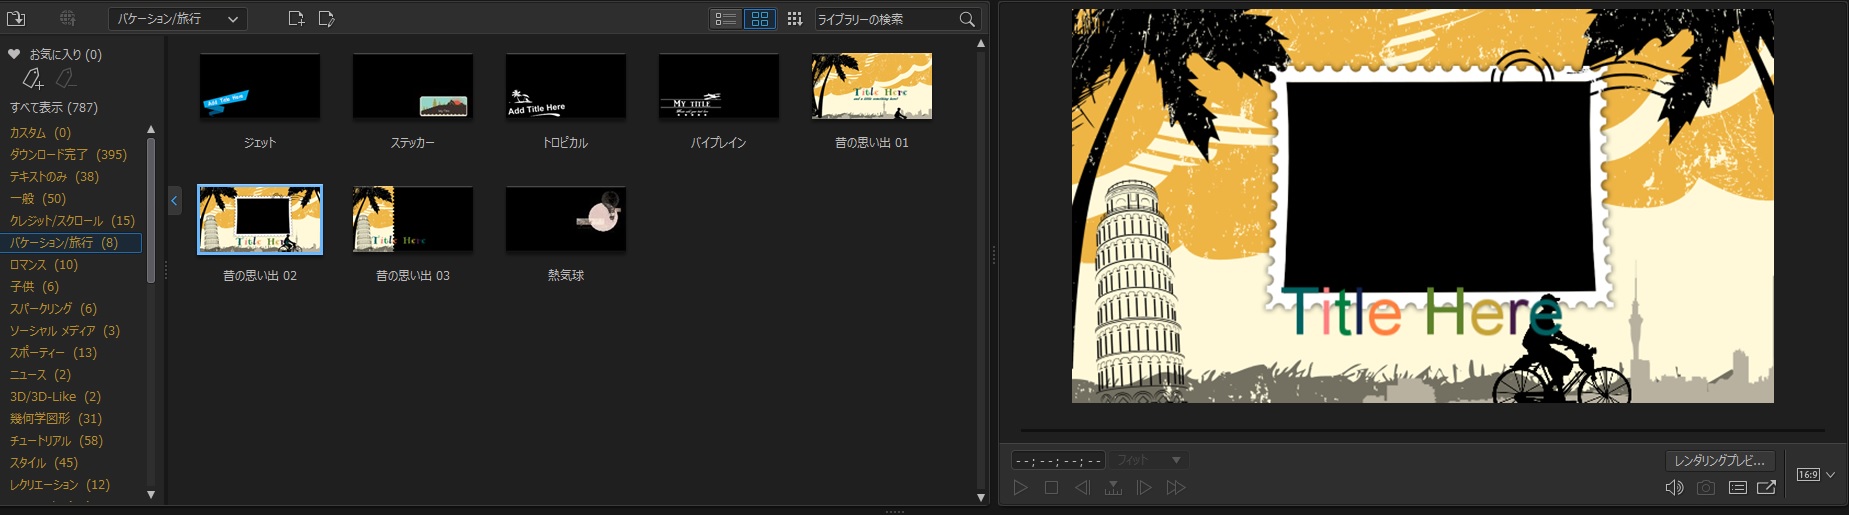Click the fast forward button
The image size is (1849, 515).
click(1176, 487)
